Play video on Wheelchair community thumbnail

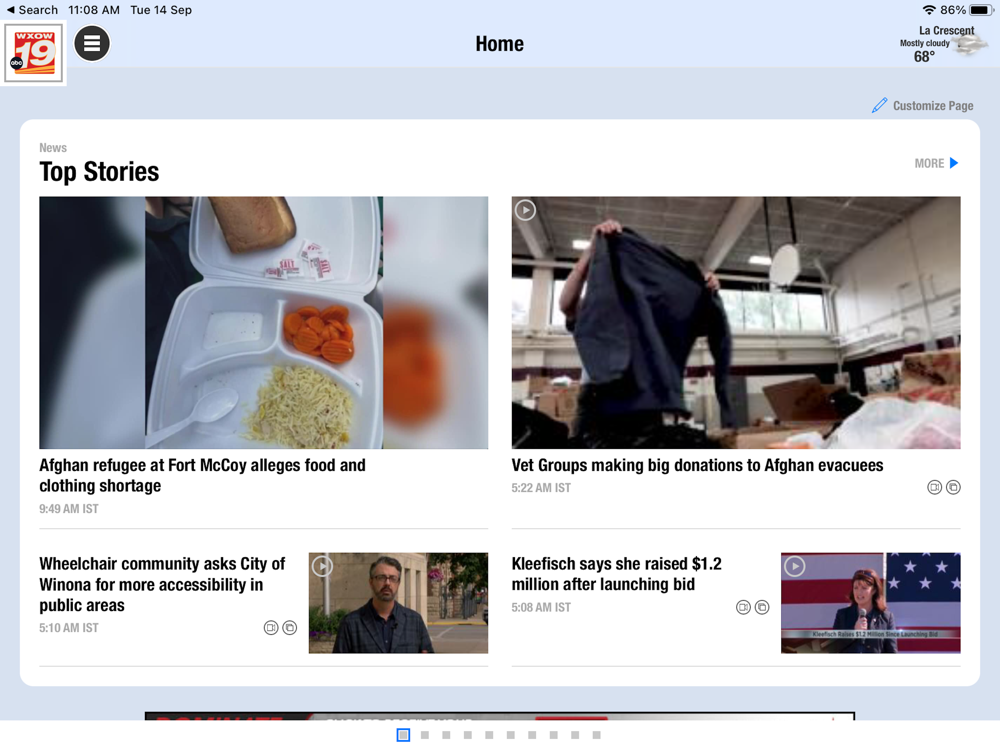click(323, 566)
